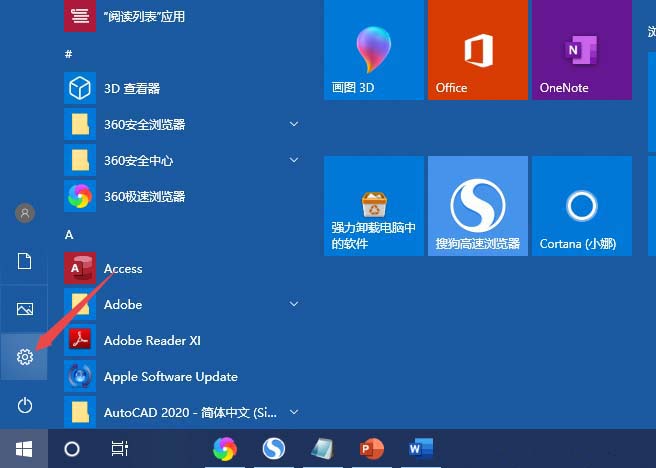Select Access in the app list
Viewport: 656px width, 468px height.
pyautogui.click(x=184, y=268)
